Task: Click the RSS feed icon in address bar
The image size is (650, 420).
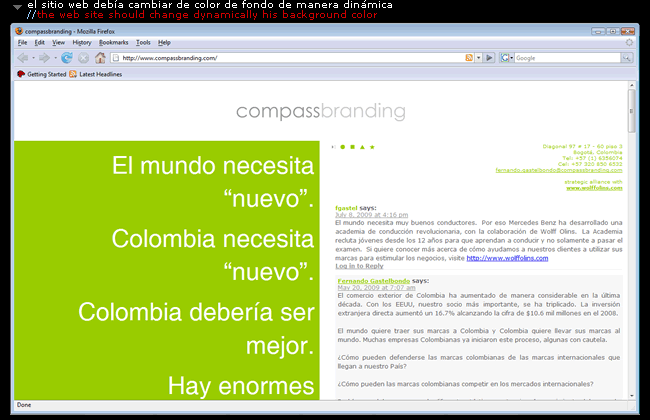Action: (x=469, y=58)
